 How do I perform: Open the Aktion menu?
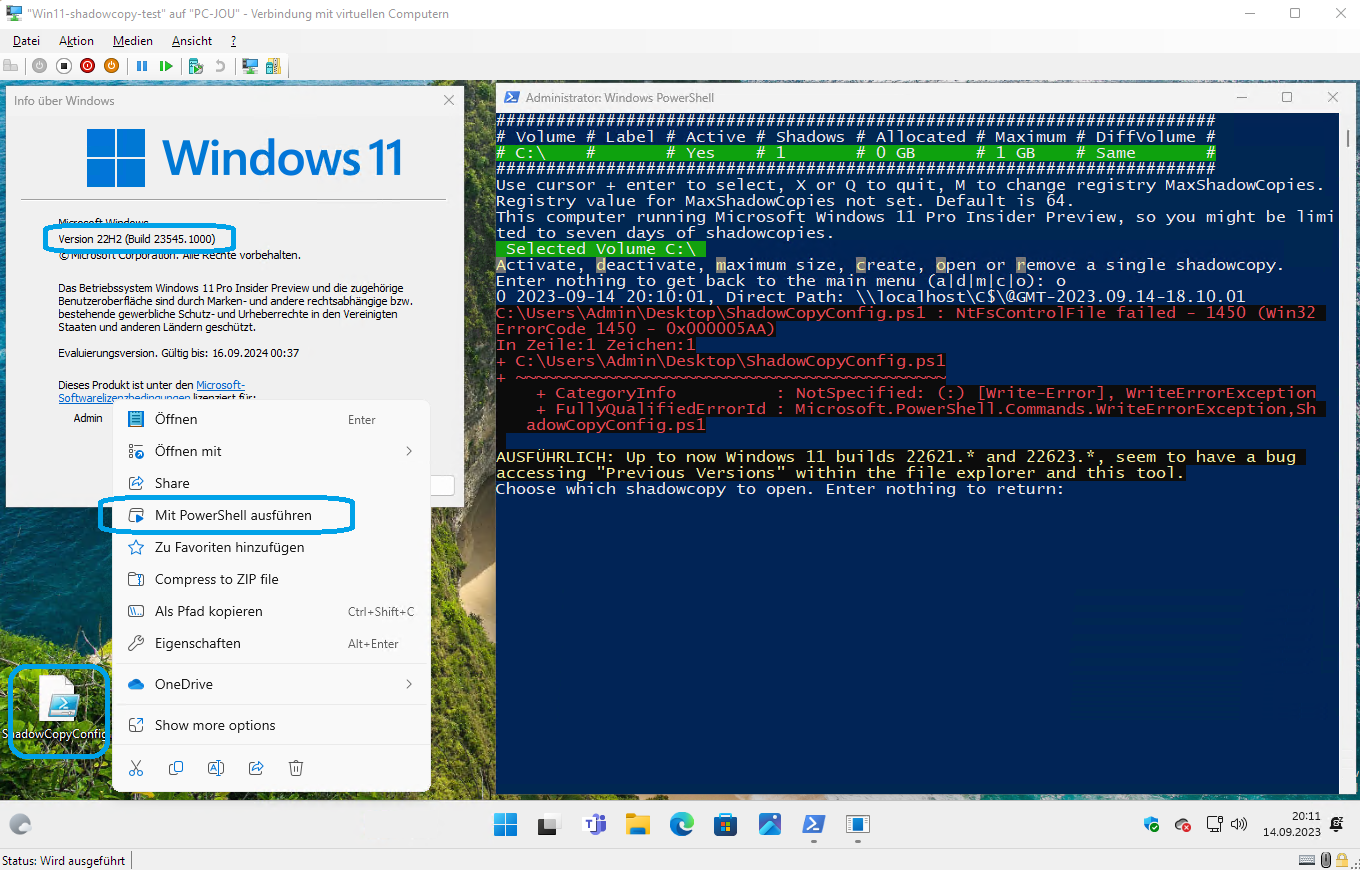[x=76, y=41]
